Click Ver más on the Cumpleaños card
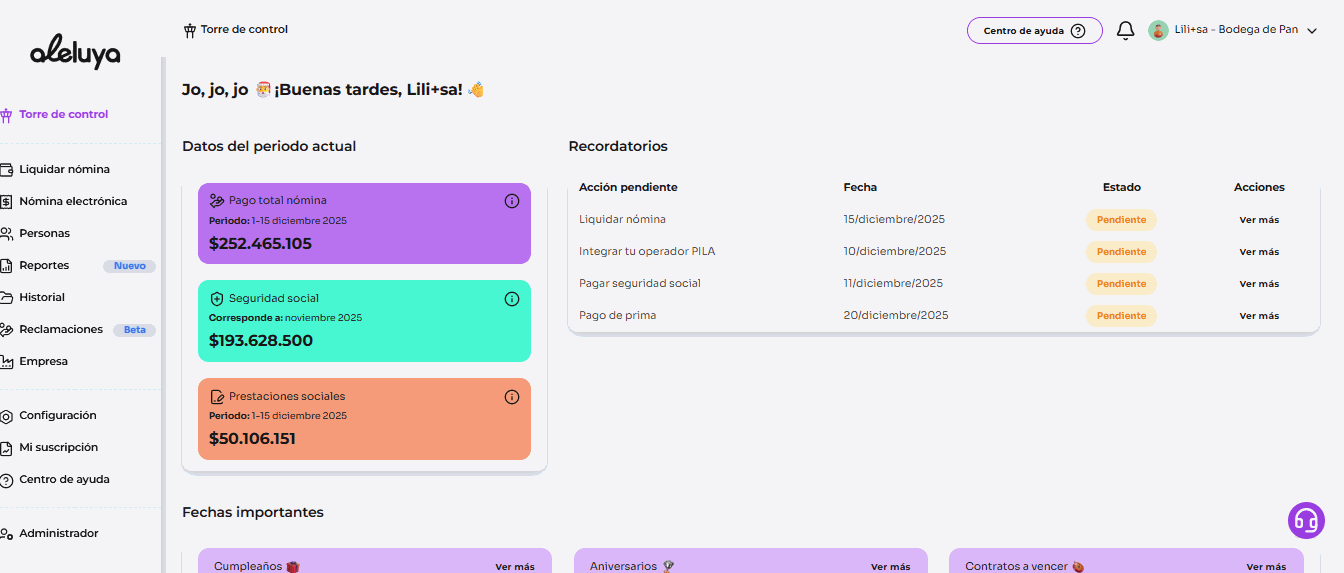Viewport: 1344px width, 573px height. (x=515, y=567)
